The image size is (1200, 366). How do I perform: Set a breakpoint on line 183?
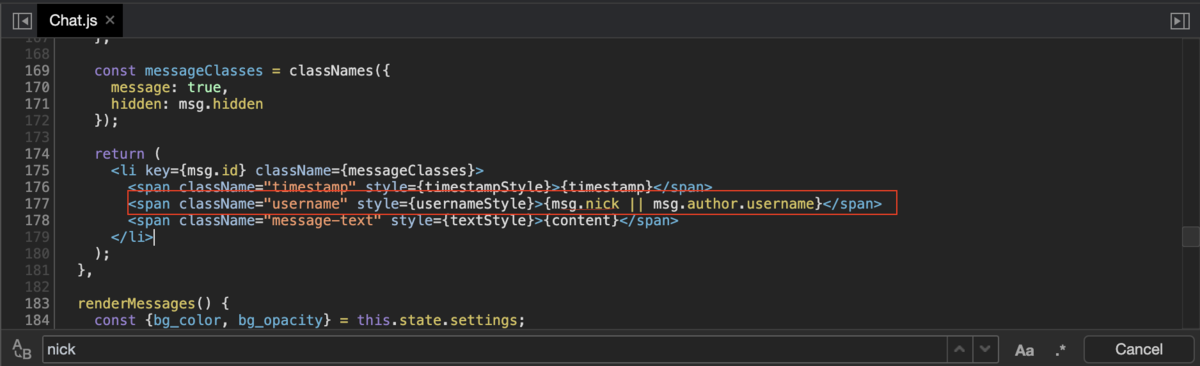pos(36,303)
